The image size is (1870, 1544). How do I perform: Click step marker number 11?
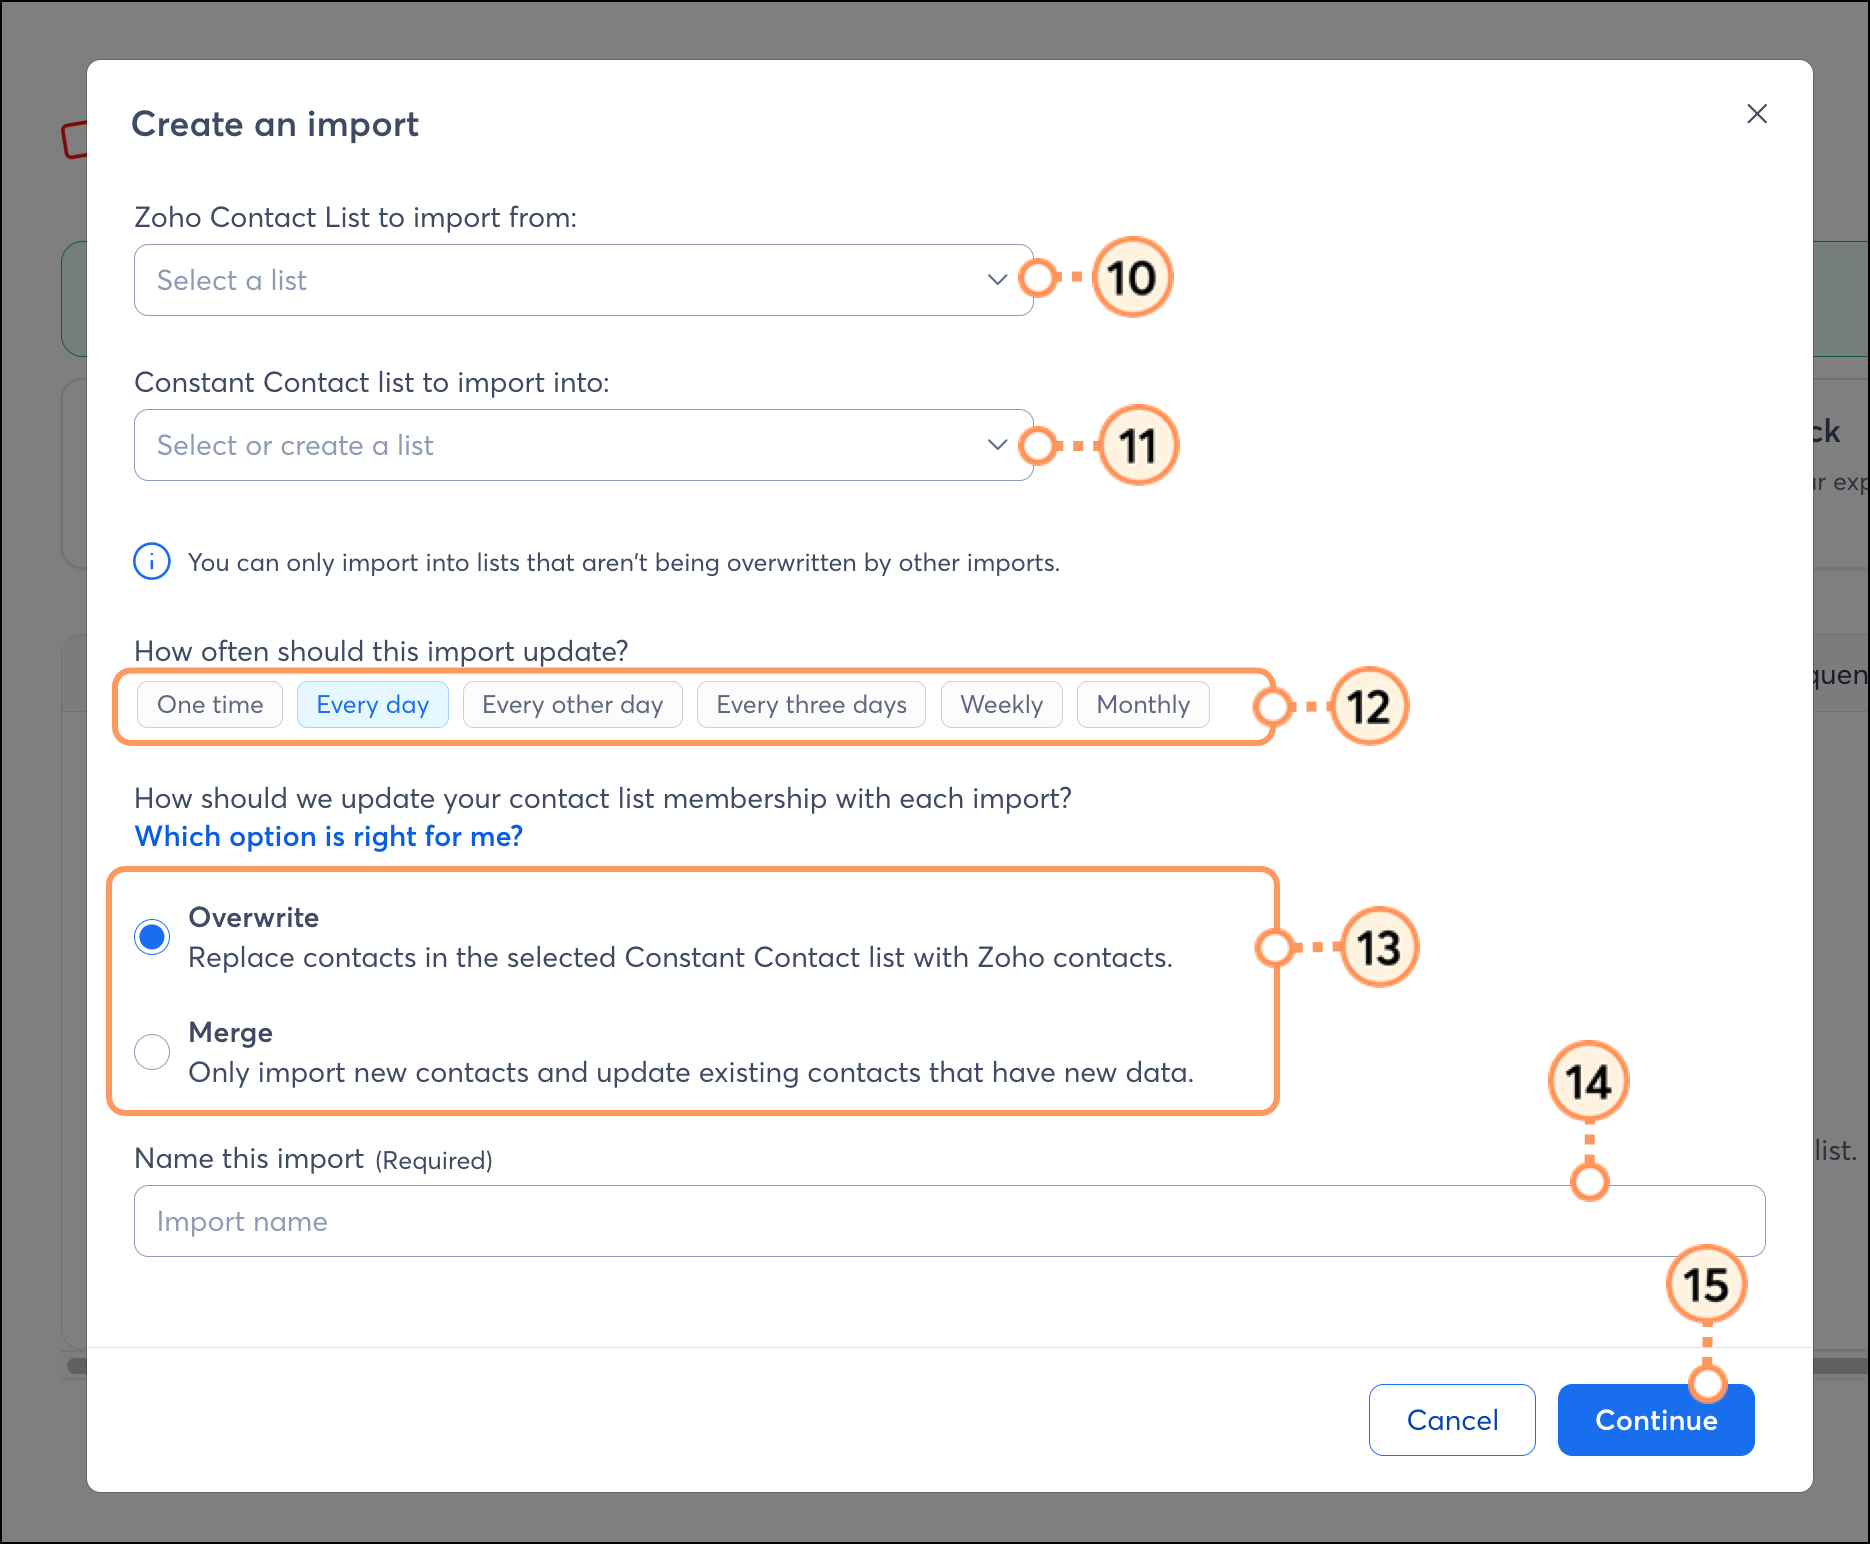click(1138, 445)
